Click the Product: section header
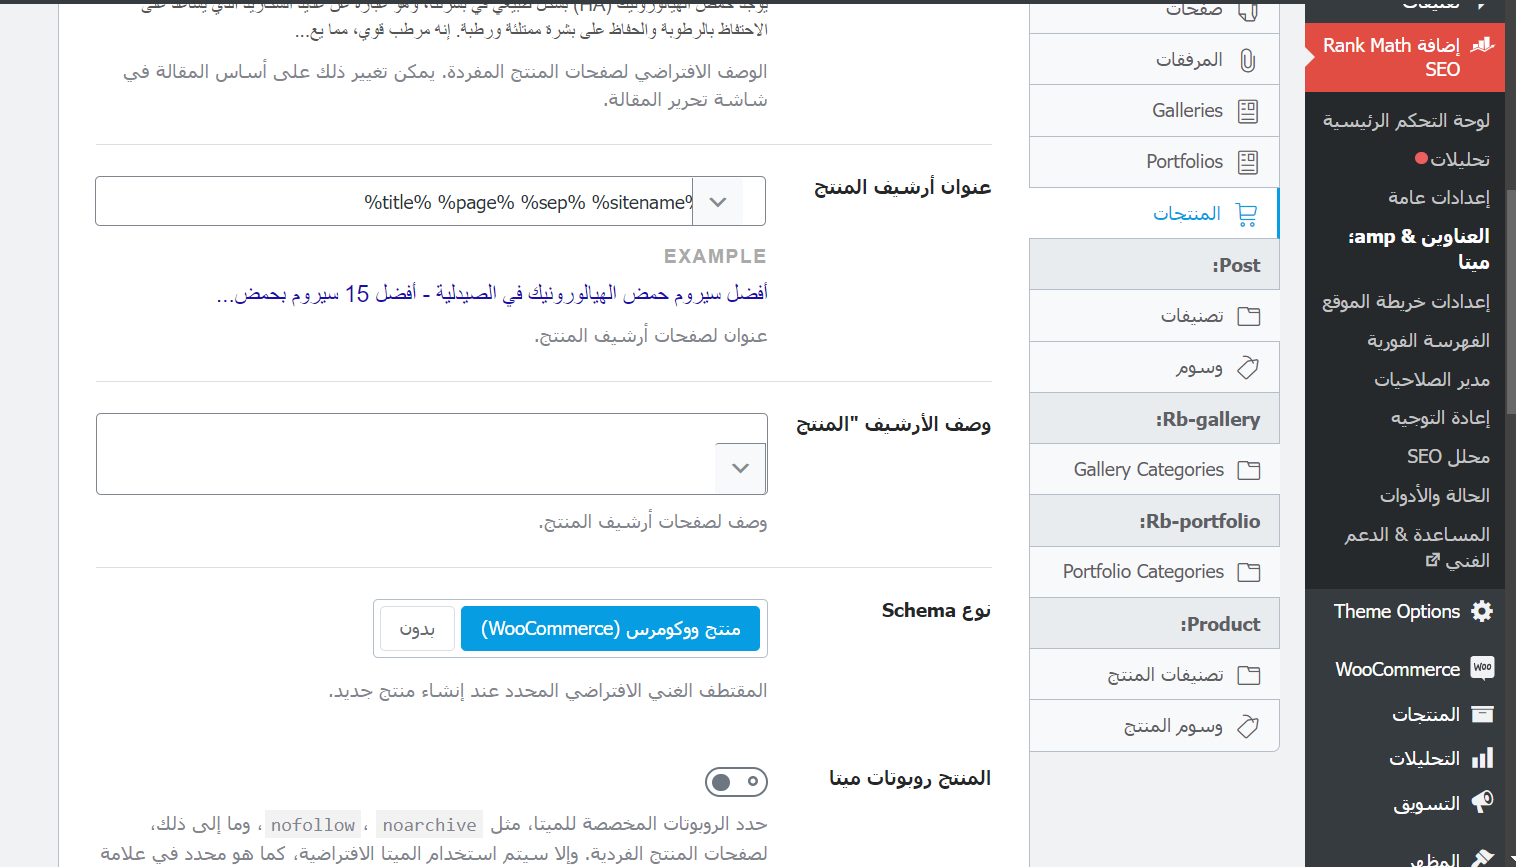The image size is (1516, 867). [1154, 624]
